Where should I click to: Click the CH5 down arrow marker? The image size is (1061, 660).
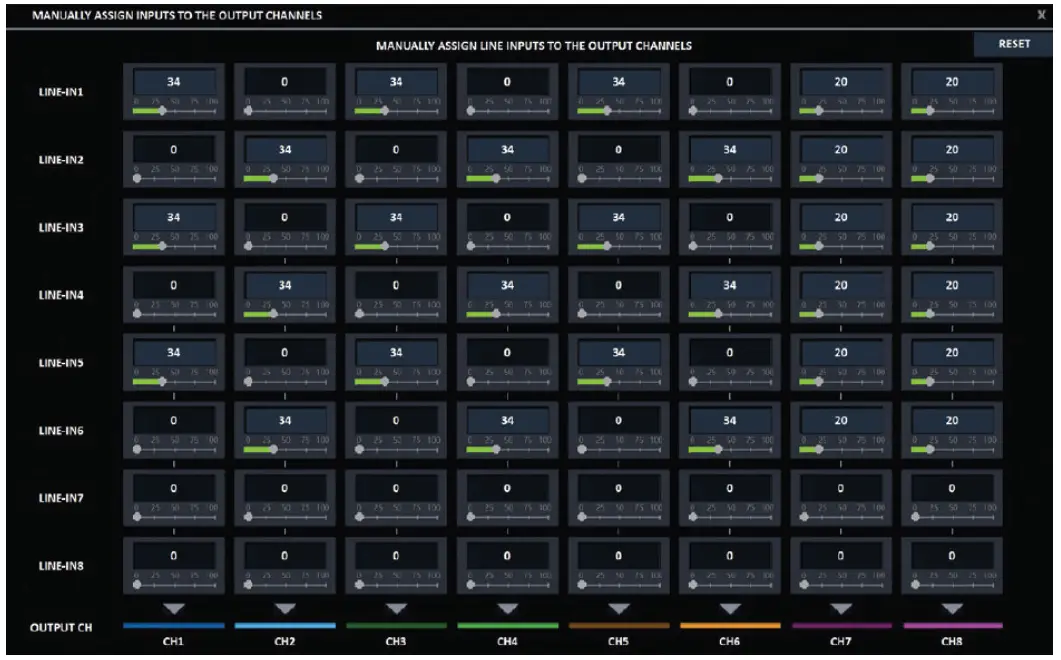(x=618, y=609)
